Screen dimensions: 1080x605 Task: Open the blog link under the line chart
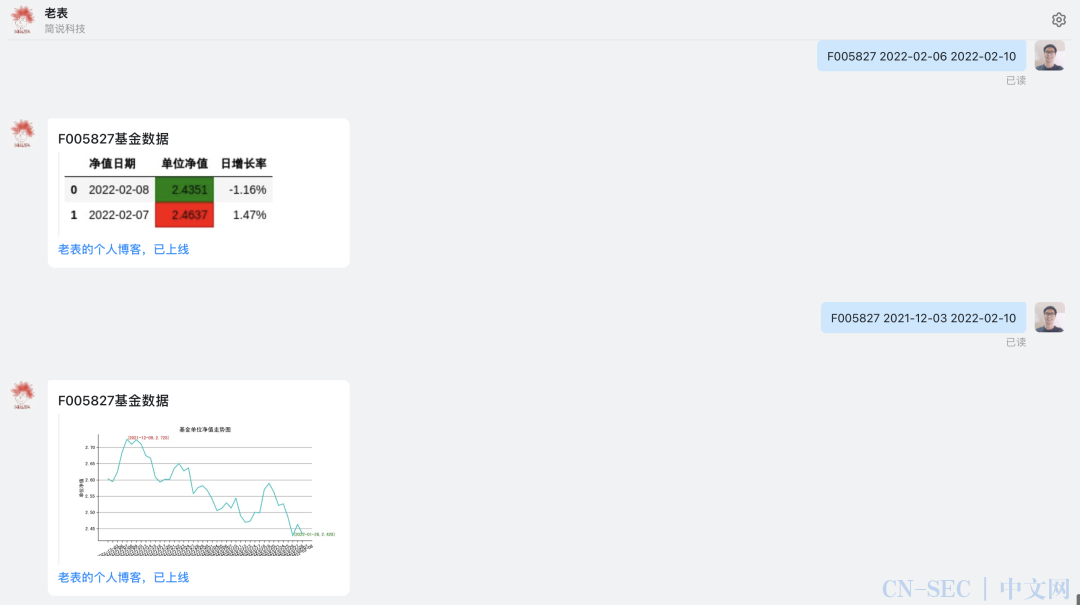pyautogui.click(x=123, y=577)
